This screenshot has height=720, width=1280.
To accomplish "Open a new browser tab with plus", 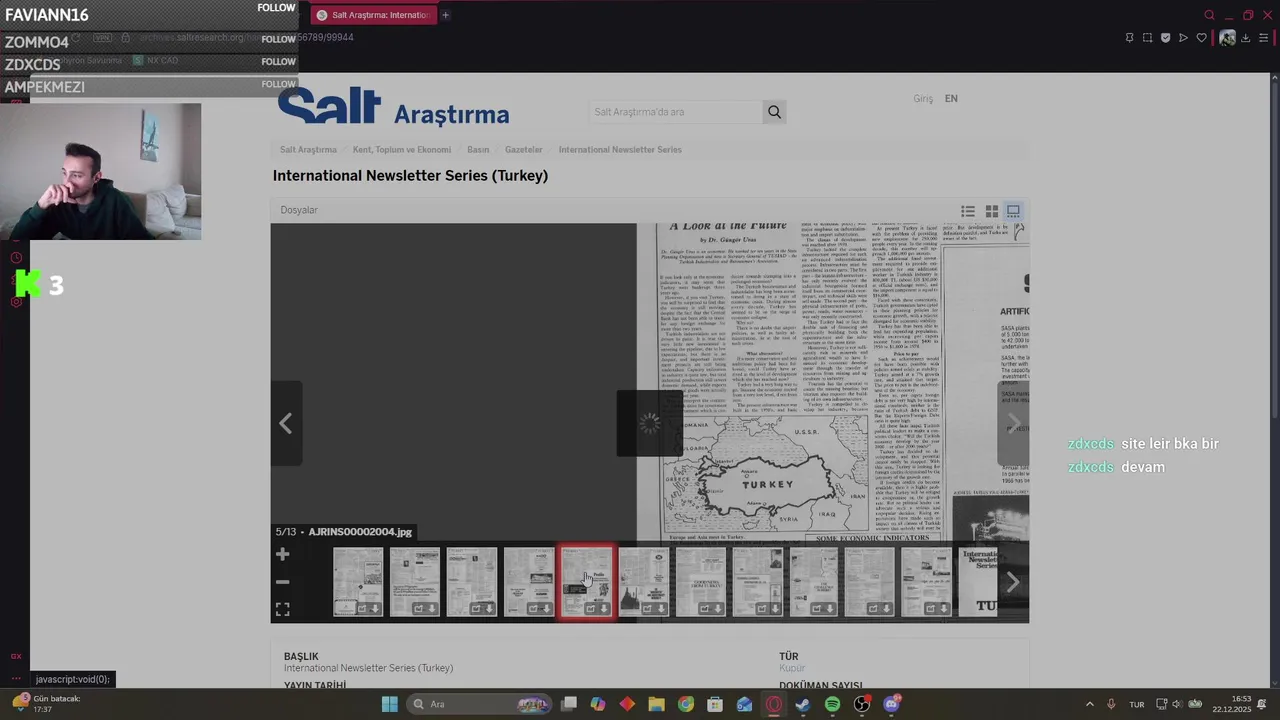I will [x=445, y=15].
